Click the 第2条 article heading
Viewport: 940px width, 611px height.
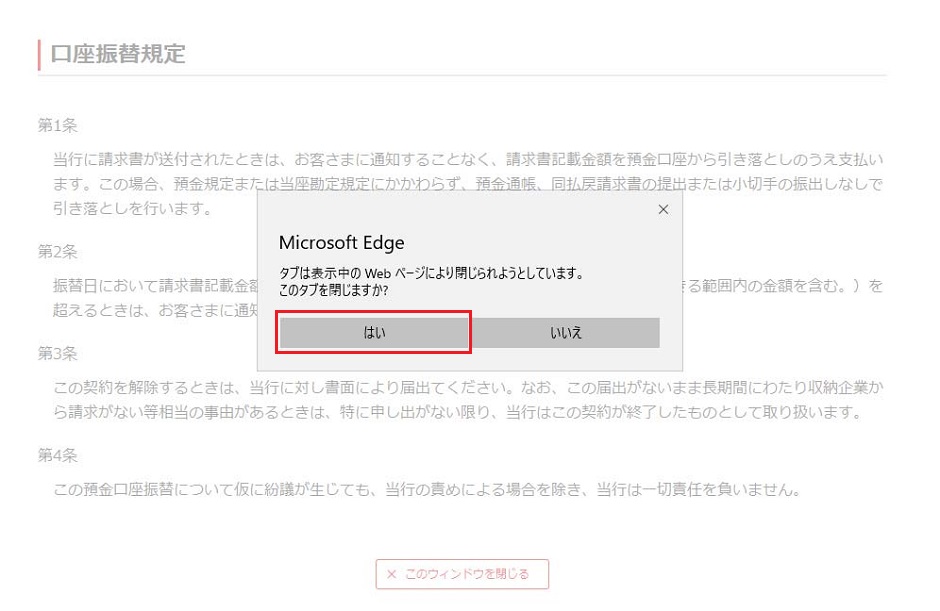[x=58, y=251]
